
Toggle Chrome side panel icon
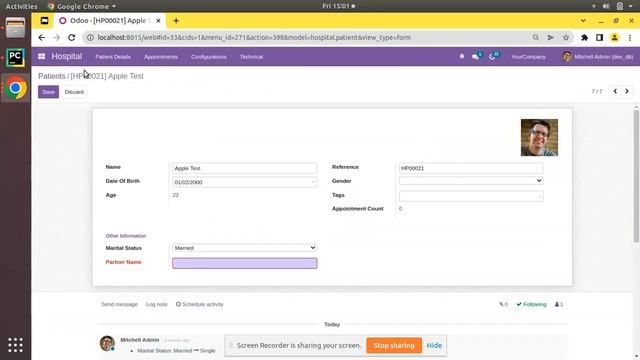[x=599, y=38]
